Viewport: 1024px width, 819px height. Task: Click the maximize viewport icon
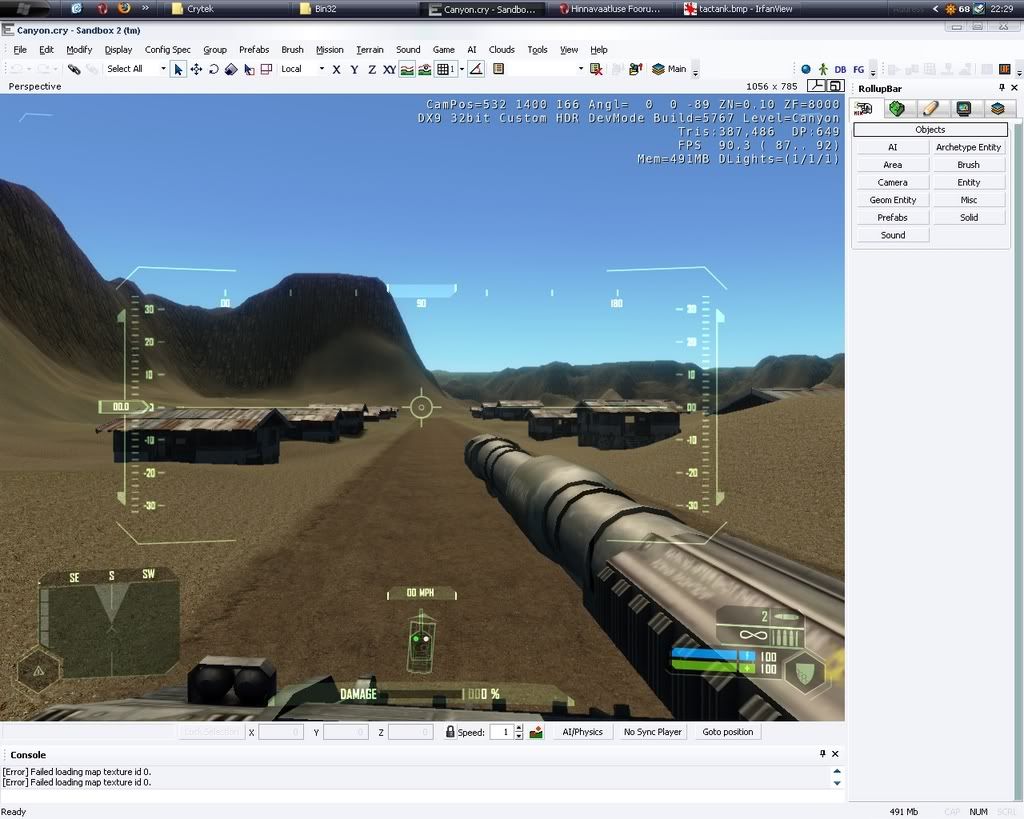click(835, 86)
